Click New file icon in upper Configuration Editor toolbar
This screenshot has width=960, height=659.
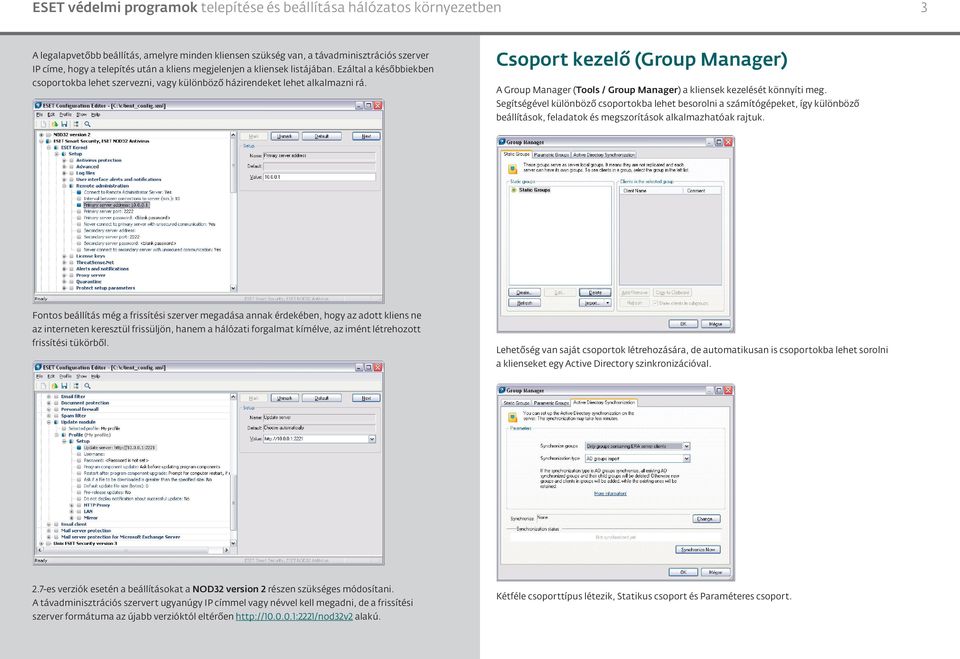(43, 124)
